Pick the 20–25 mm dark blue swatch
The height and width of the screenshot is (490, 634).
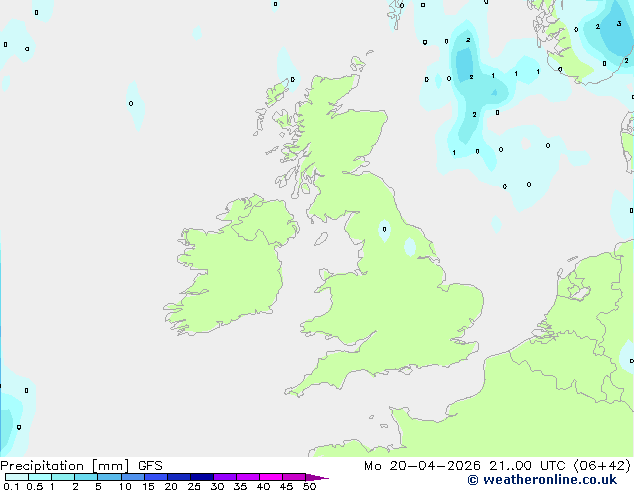(178, 477)
